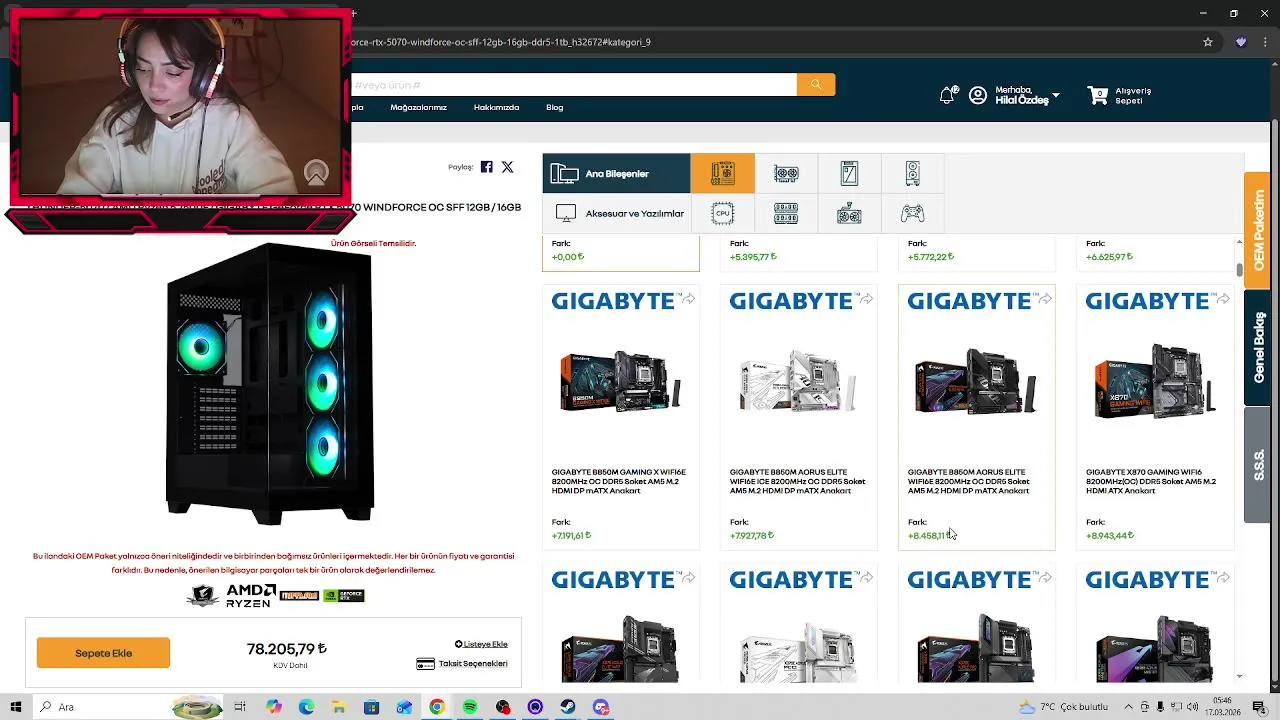
Task: Open Hakkımızda menu item
Action: click(x=496, y=107)
